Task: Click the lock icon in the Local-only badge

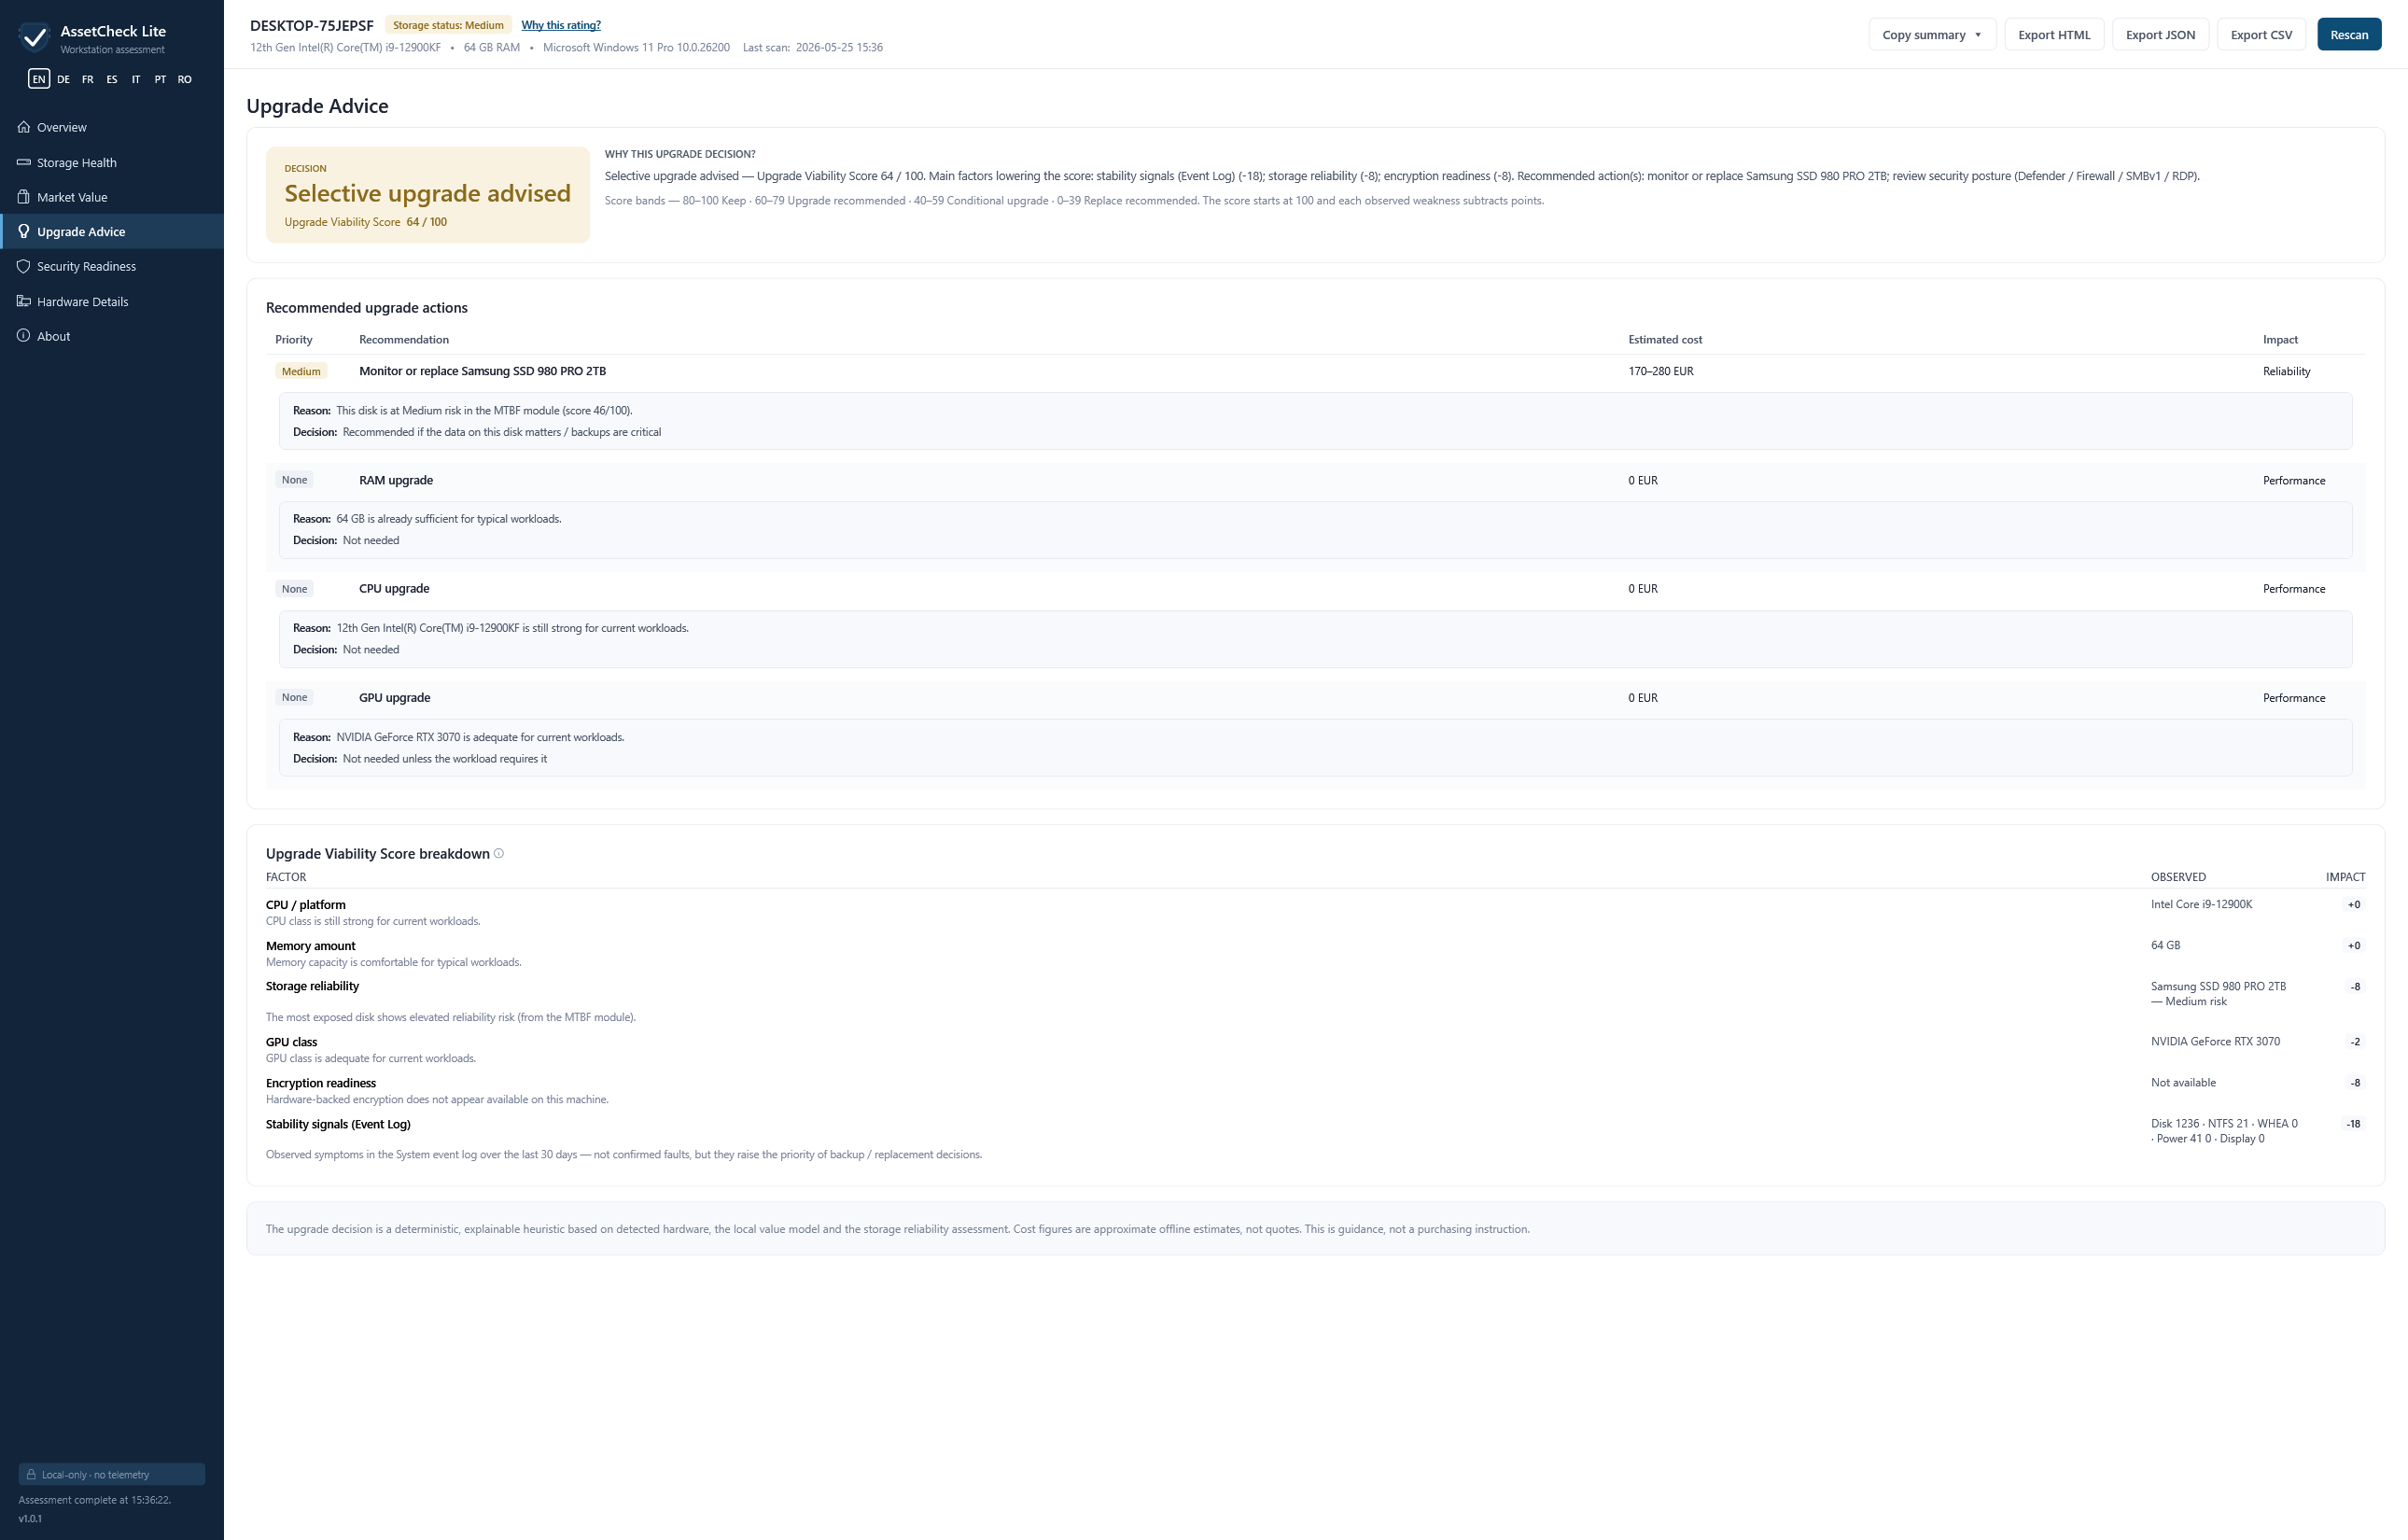Action: 31,1474
